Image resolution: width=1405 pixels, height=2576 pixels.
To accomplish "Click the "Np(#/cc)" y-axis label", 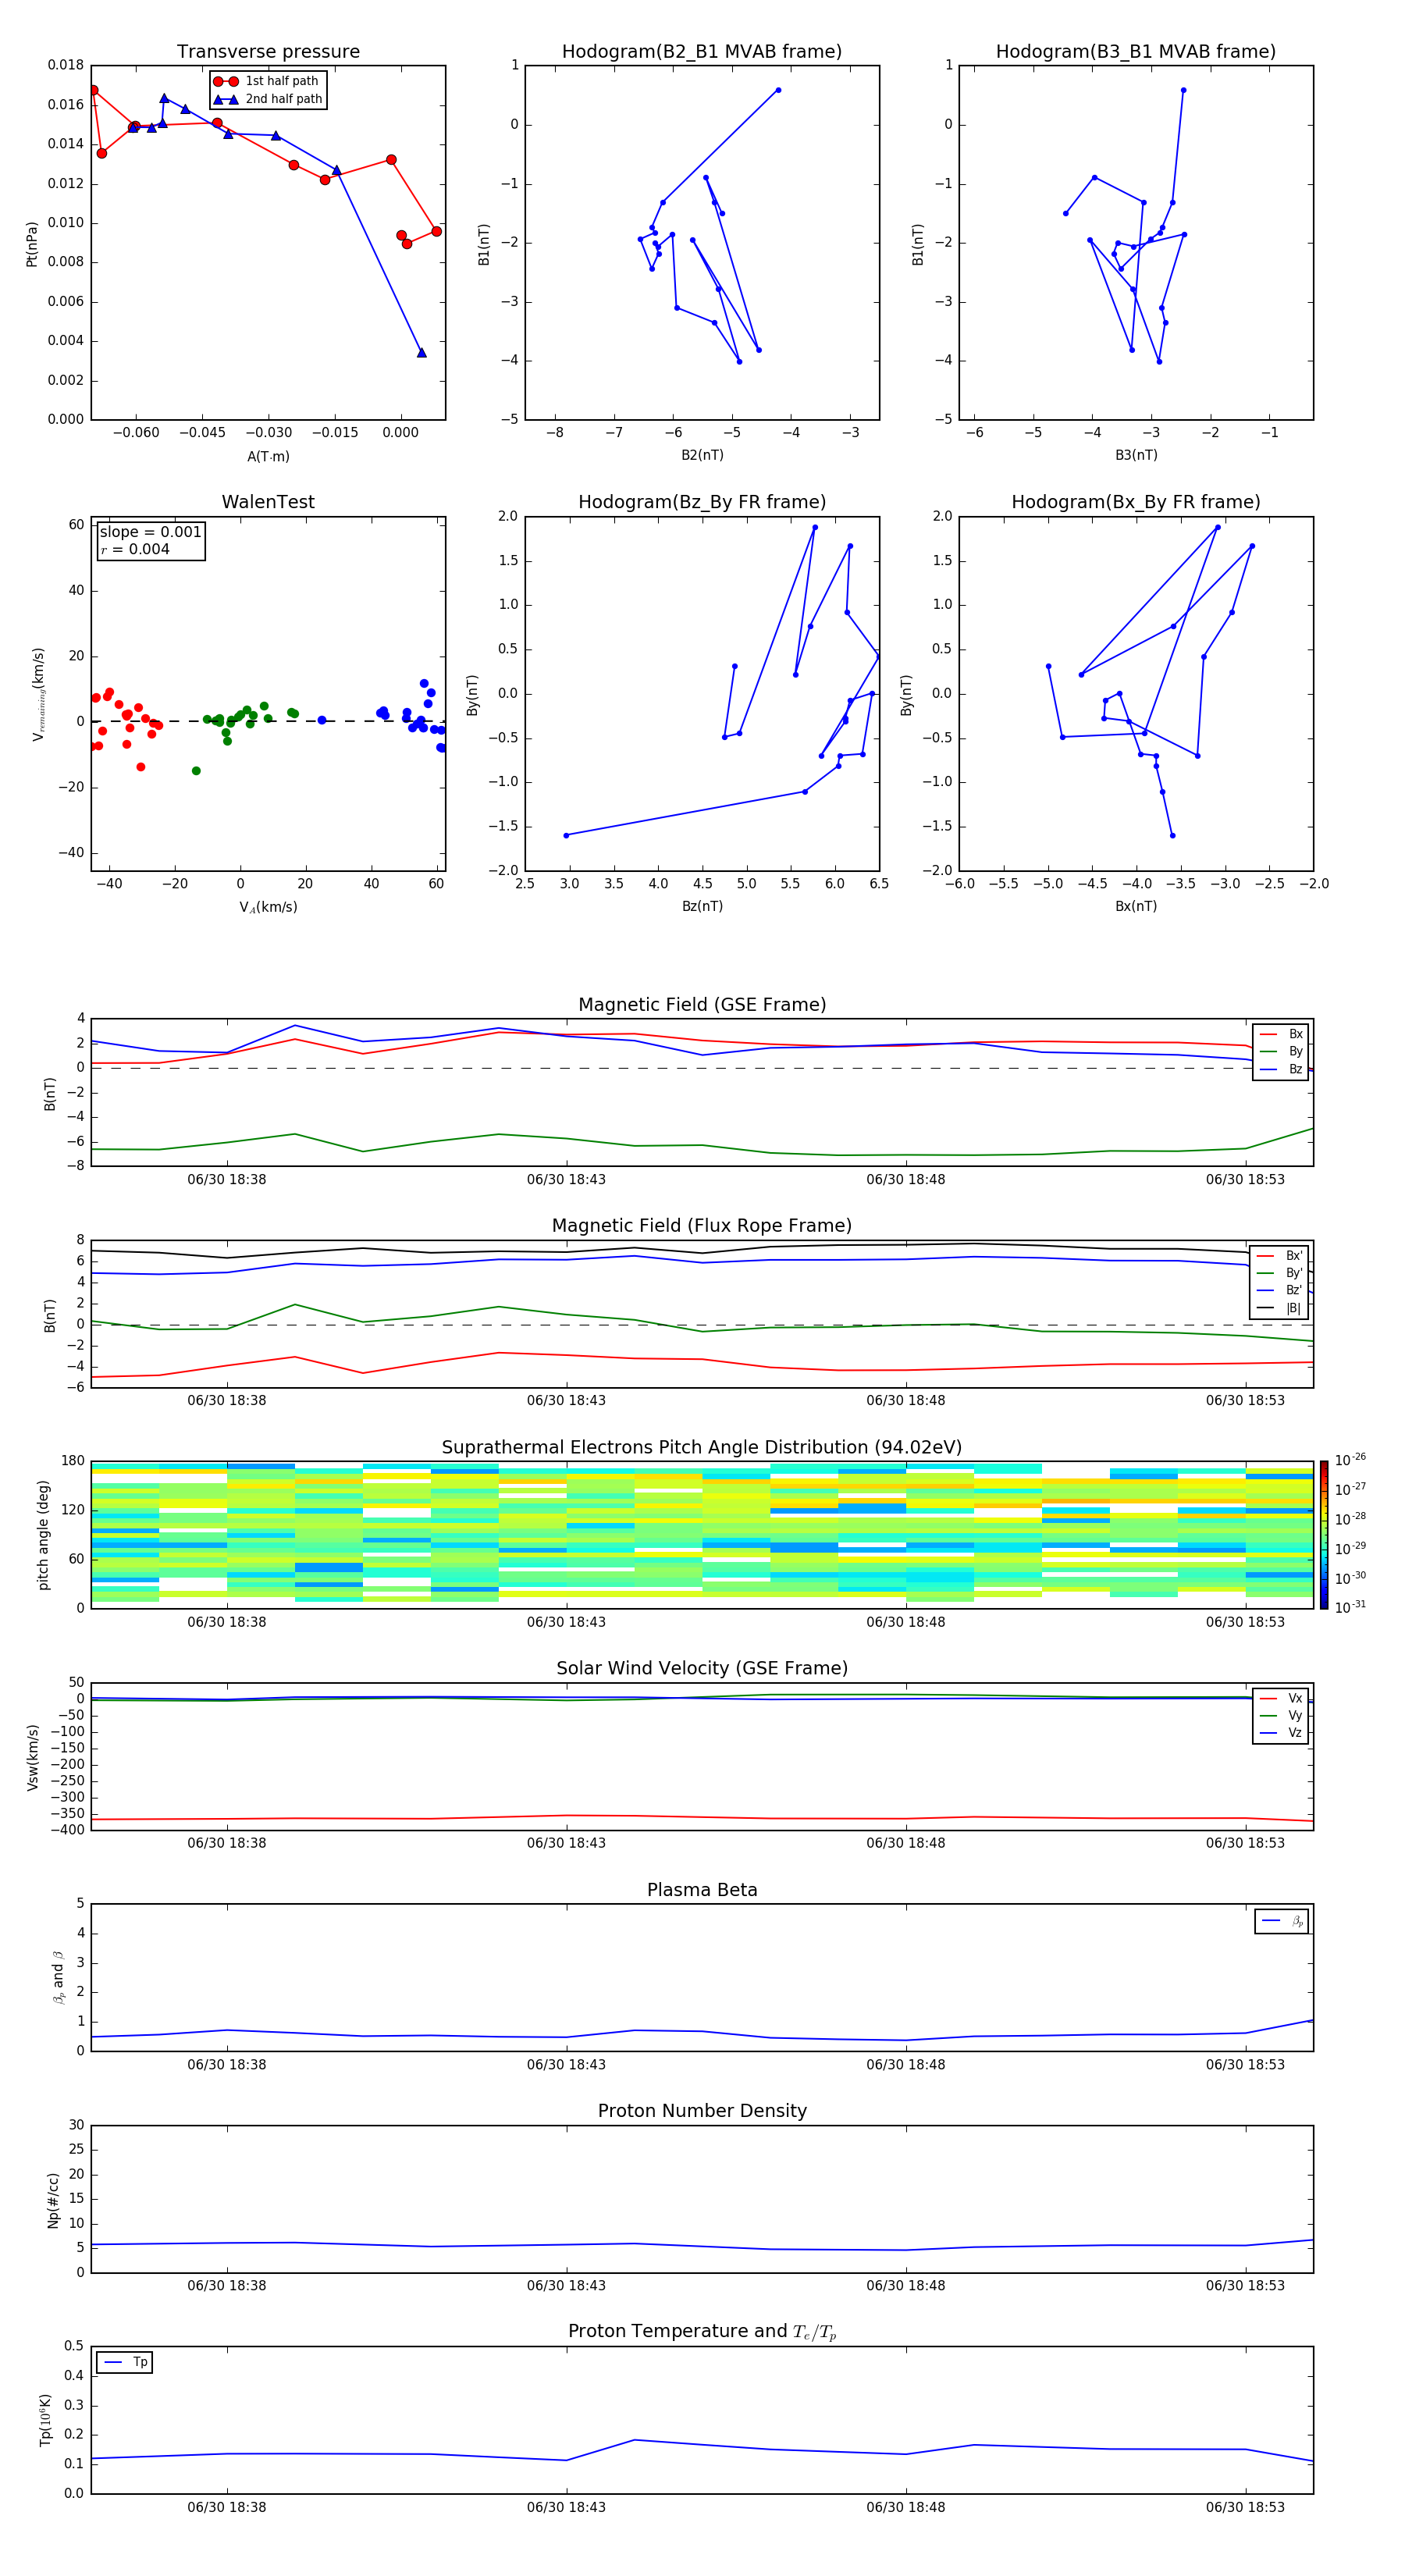I will 53,2200.
